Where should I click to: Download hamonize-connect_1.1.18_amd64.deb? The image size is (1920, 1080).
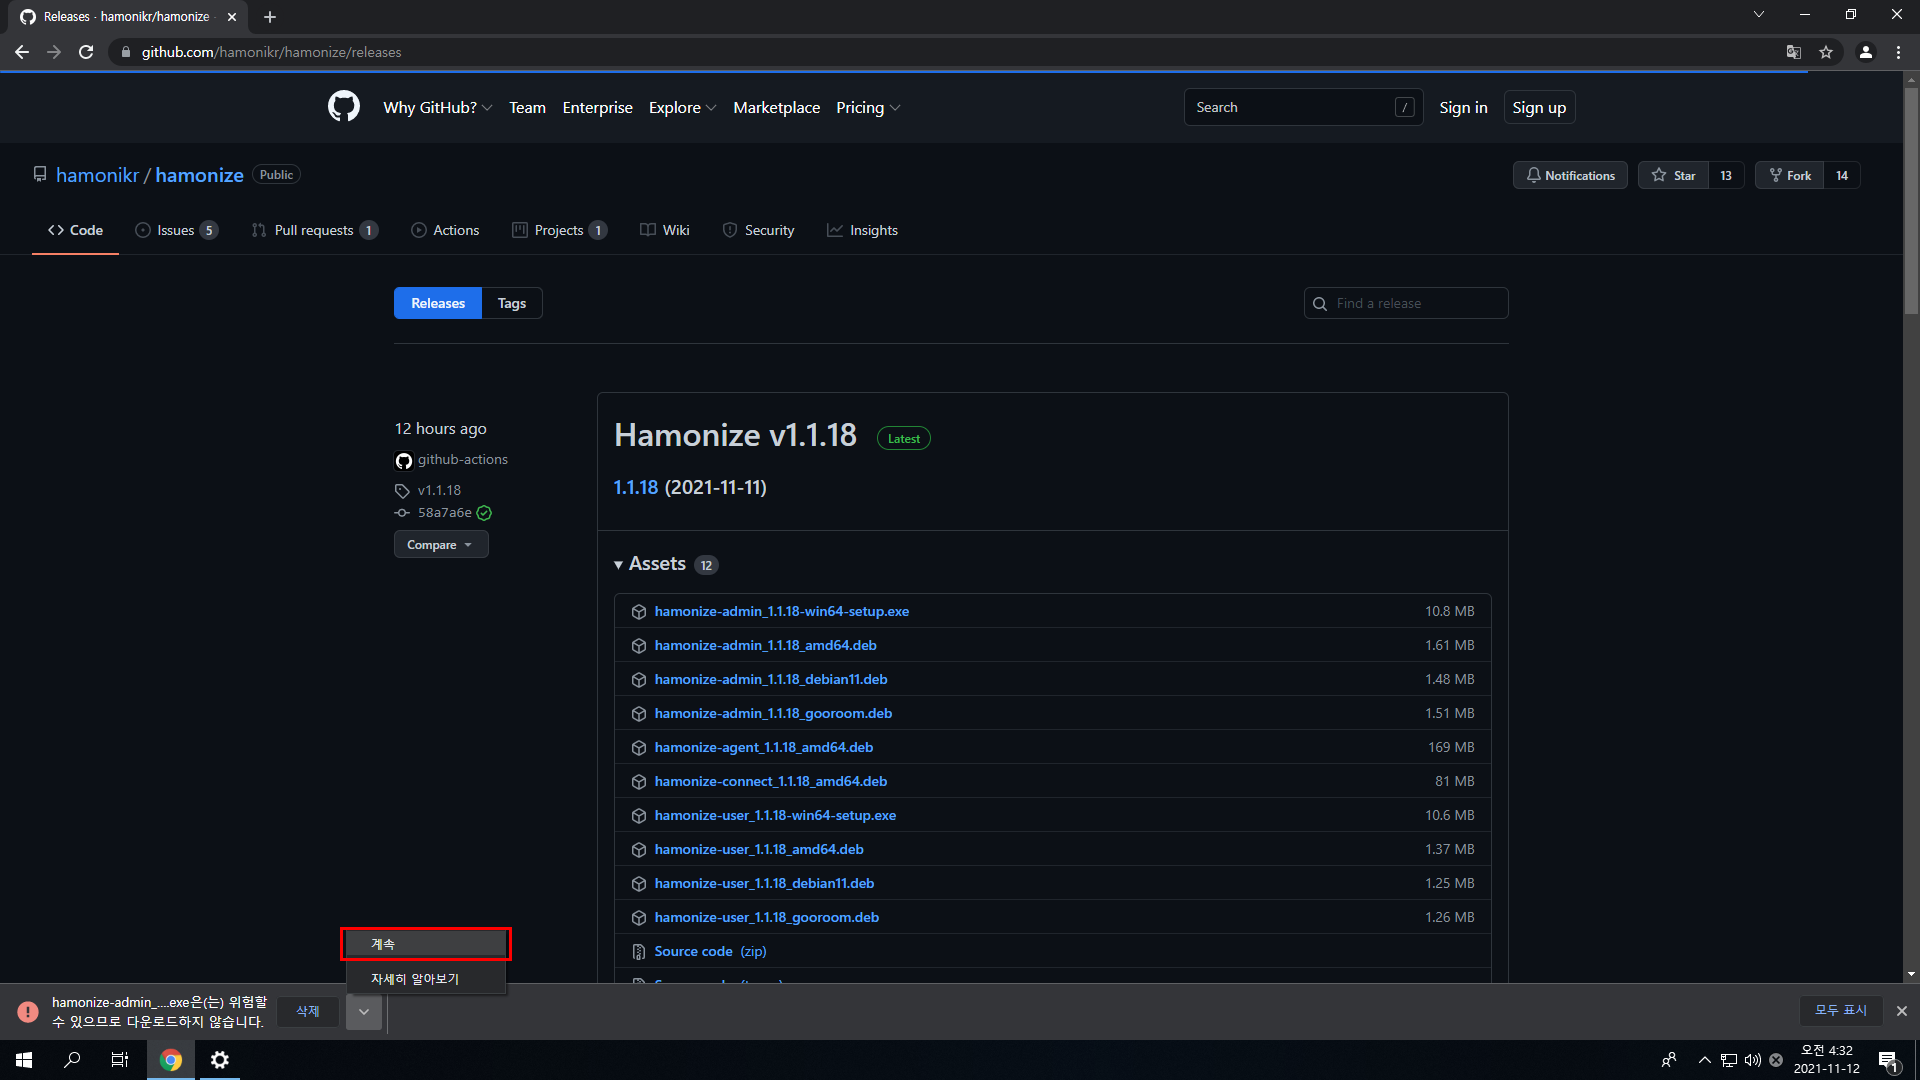coord(771,782)
